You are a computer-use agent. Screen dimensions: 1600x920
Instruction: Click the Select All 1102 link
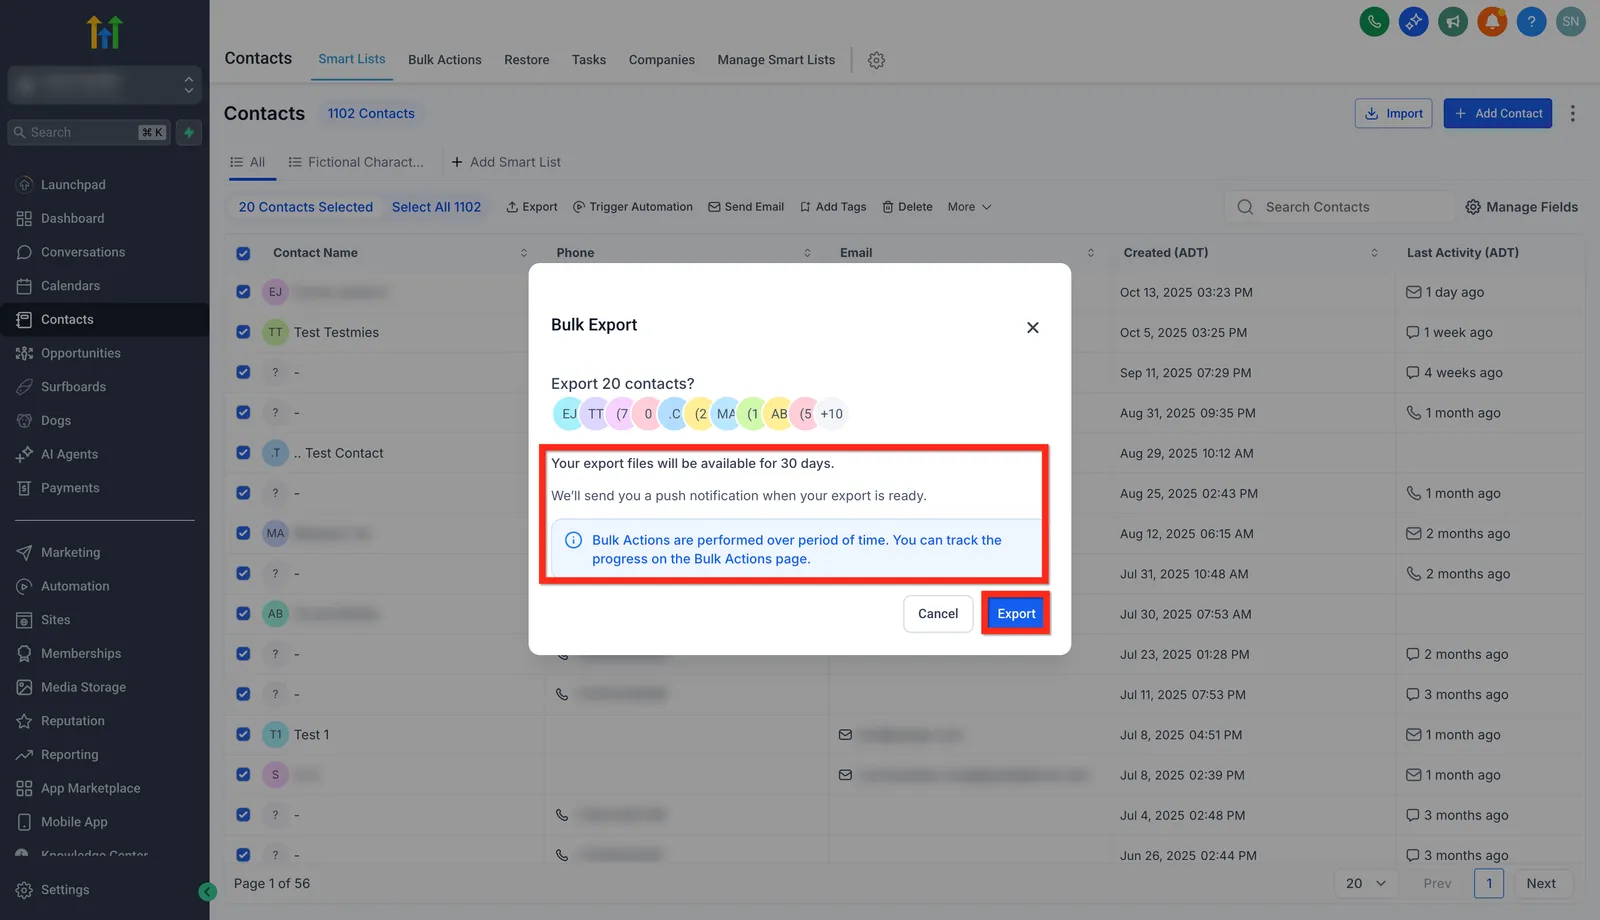coord(436,207)
